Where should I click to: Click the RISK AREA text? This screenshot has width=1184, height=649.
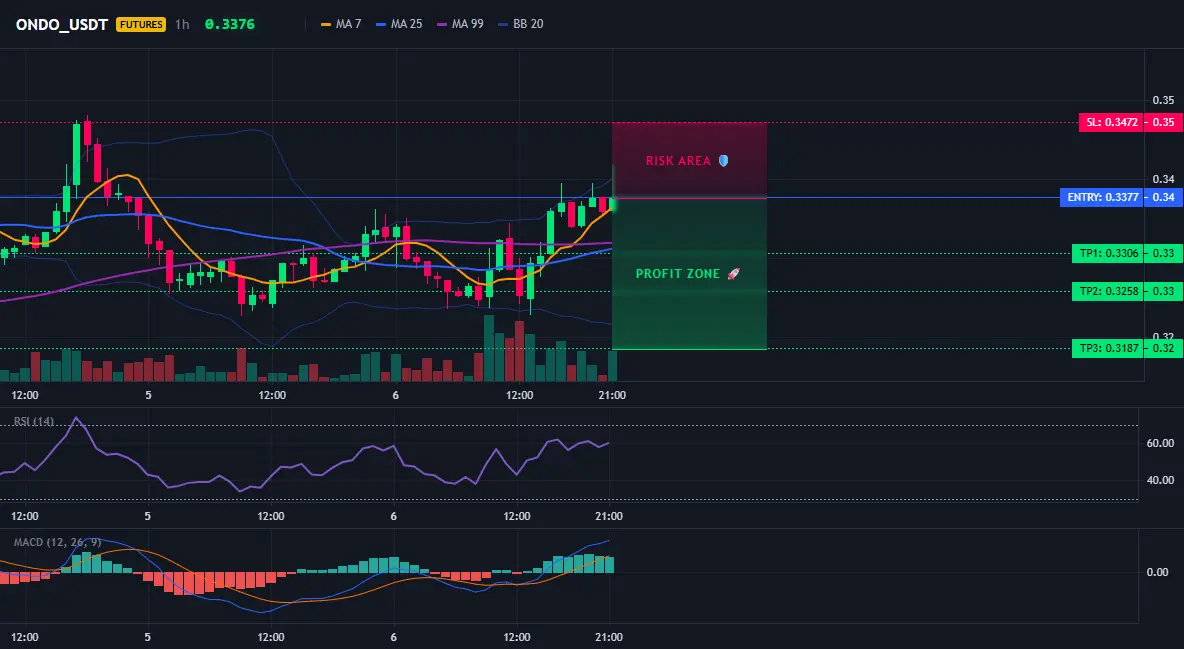tap(678, 161)
